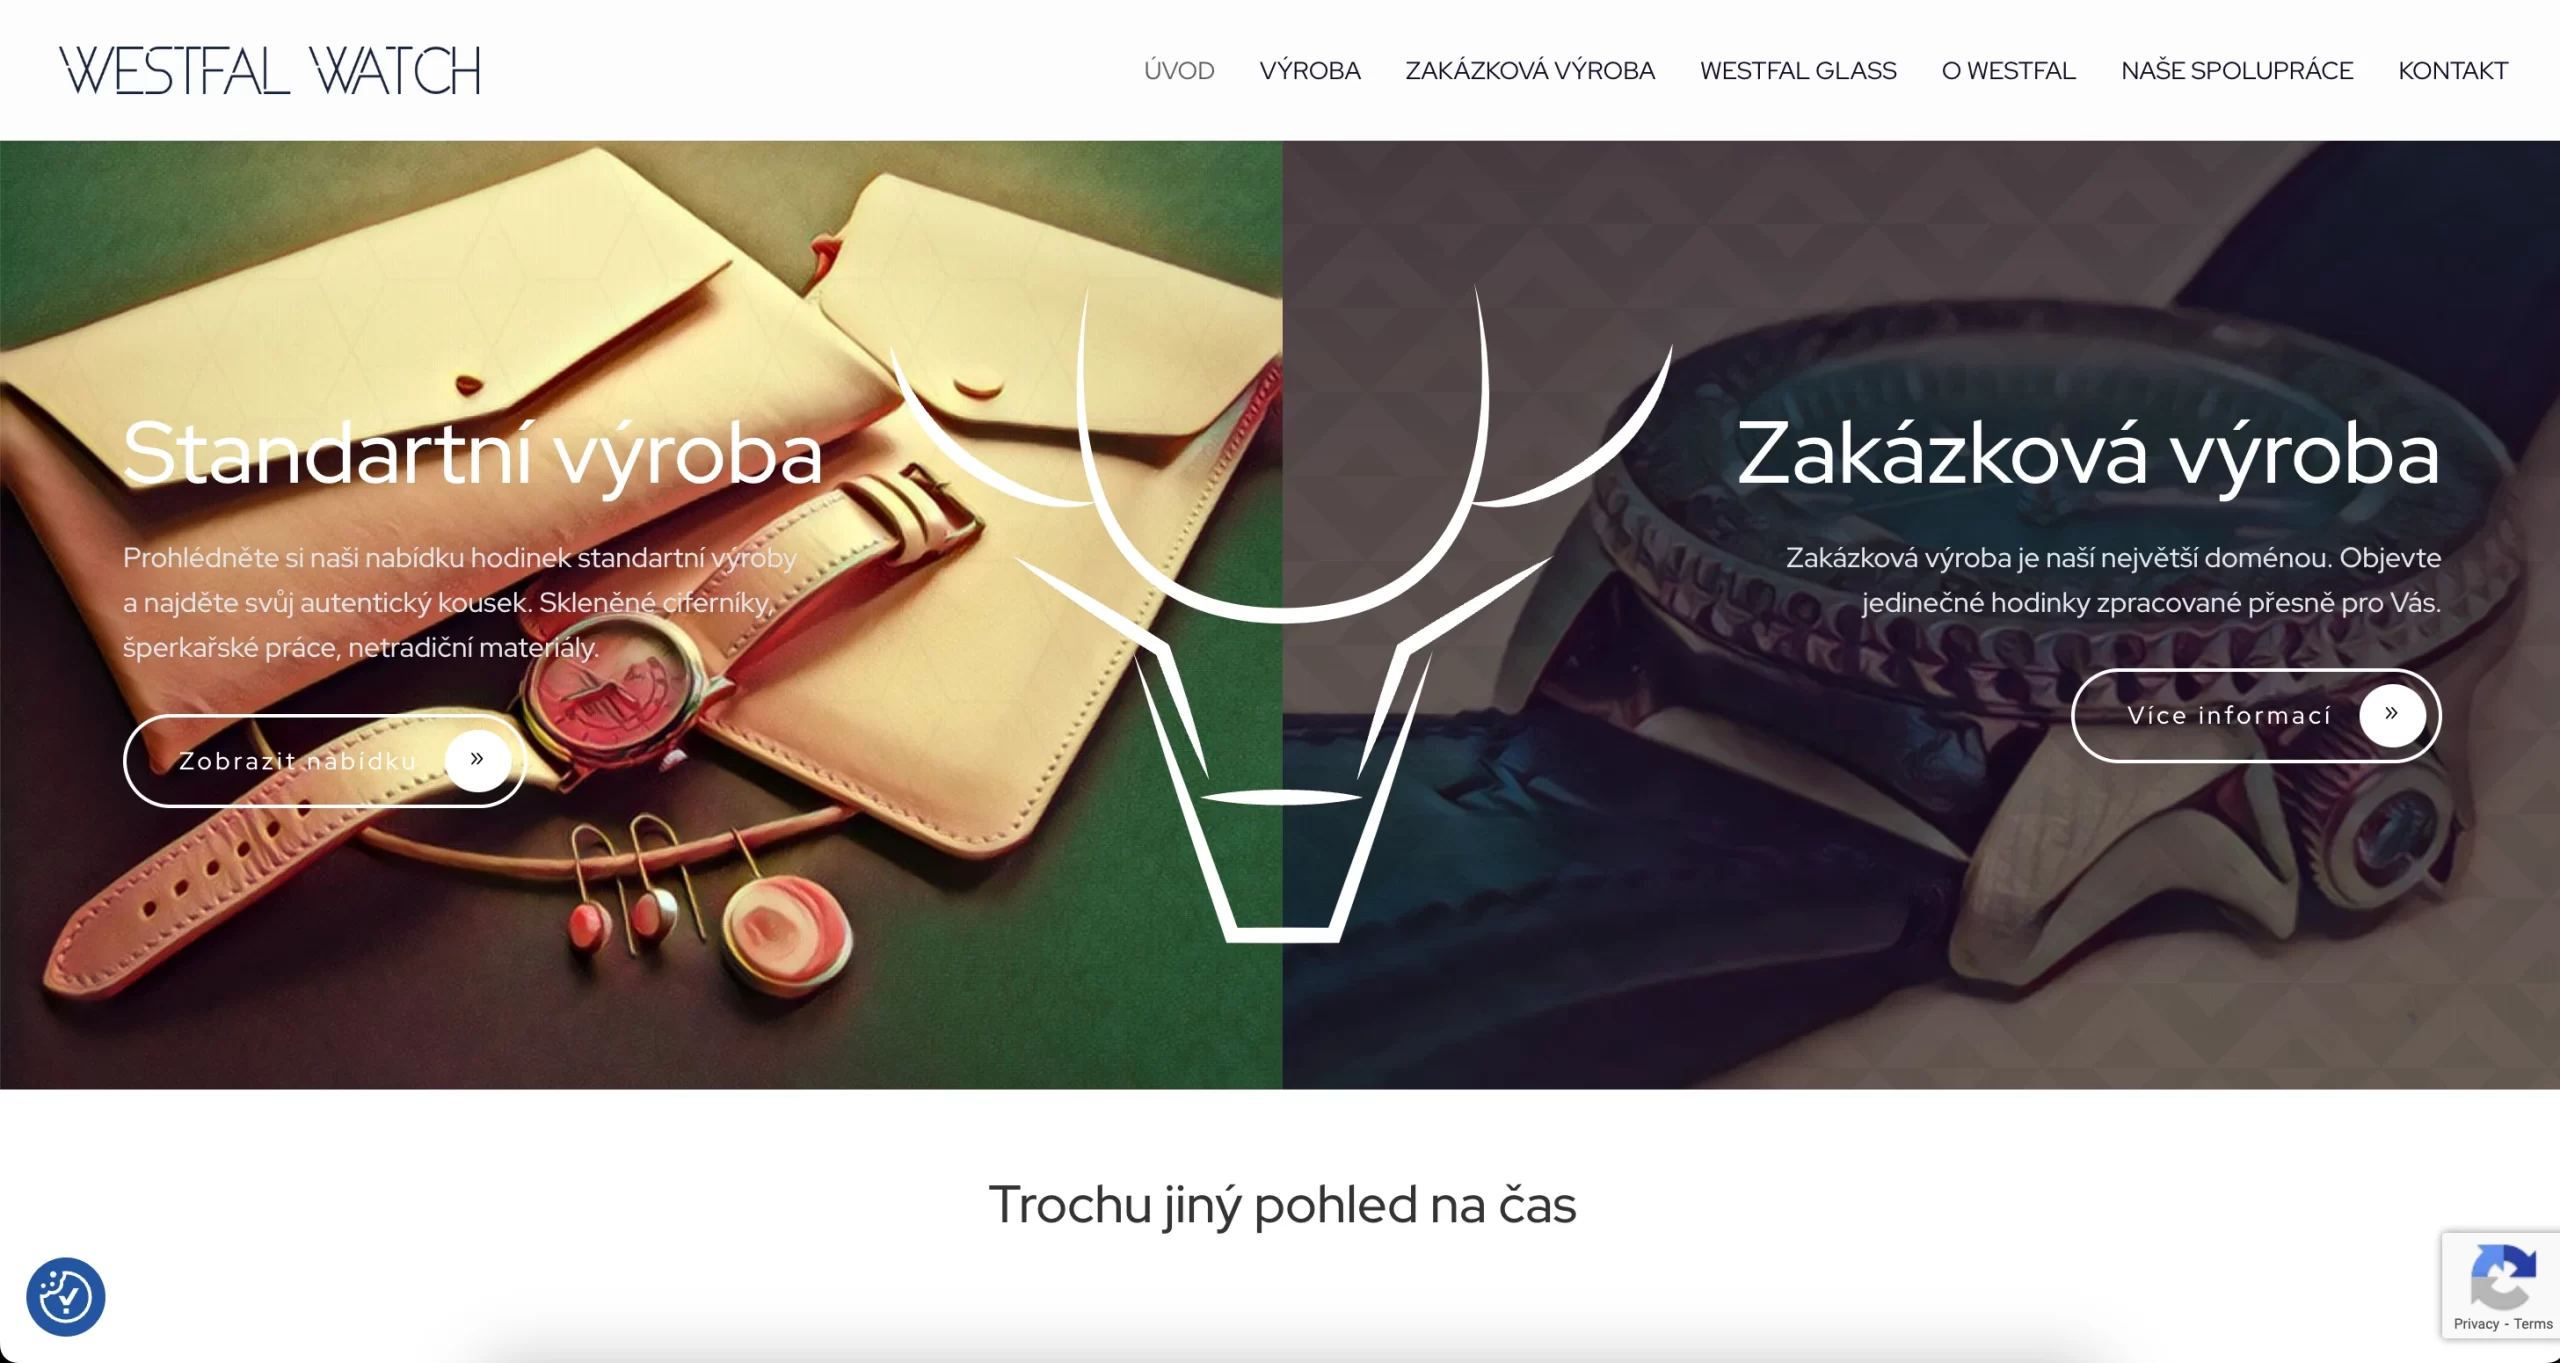2560x1363 pixels.
Task: Open the WESTFAL GLASS section
Action: (x=1798, y=70)
